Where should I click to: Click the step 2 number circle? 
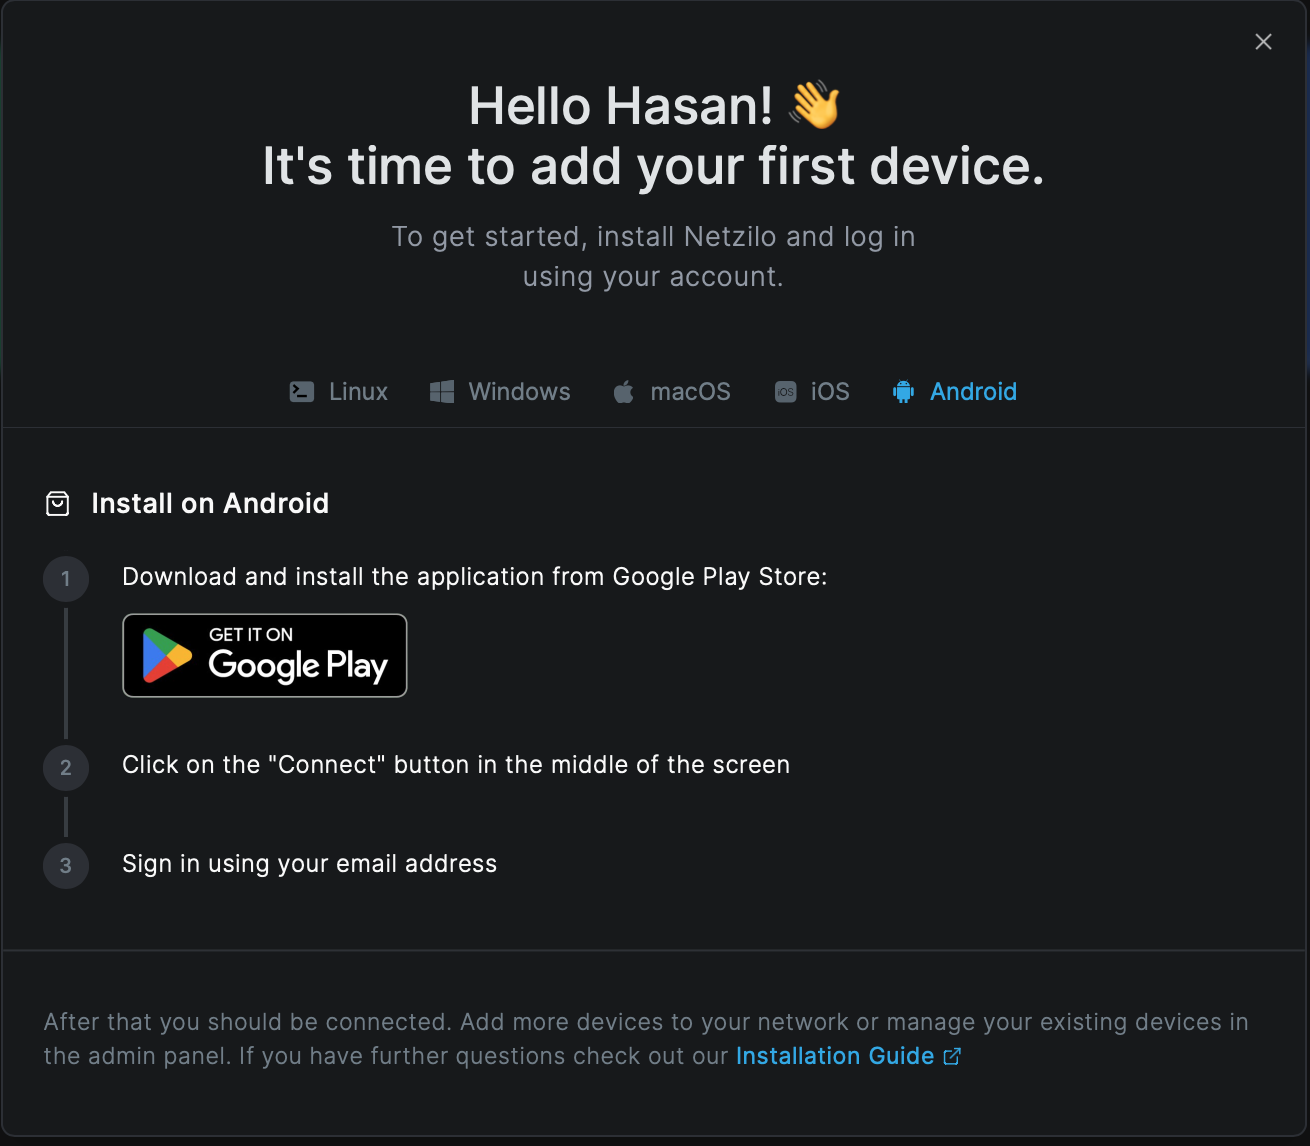tap(66, 767)
